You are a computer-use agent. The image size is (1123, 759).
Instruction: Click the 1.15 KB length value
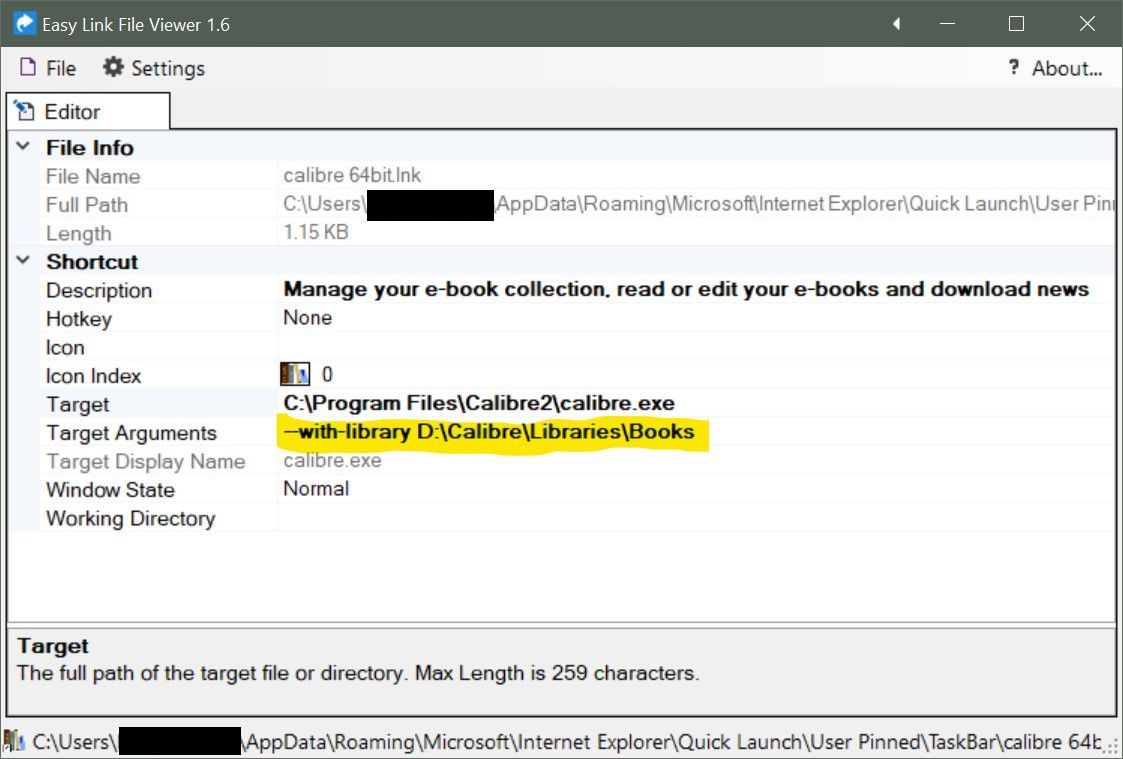tap(316, 232)
